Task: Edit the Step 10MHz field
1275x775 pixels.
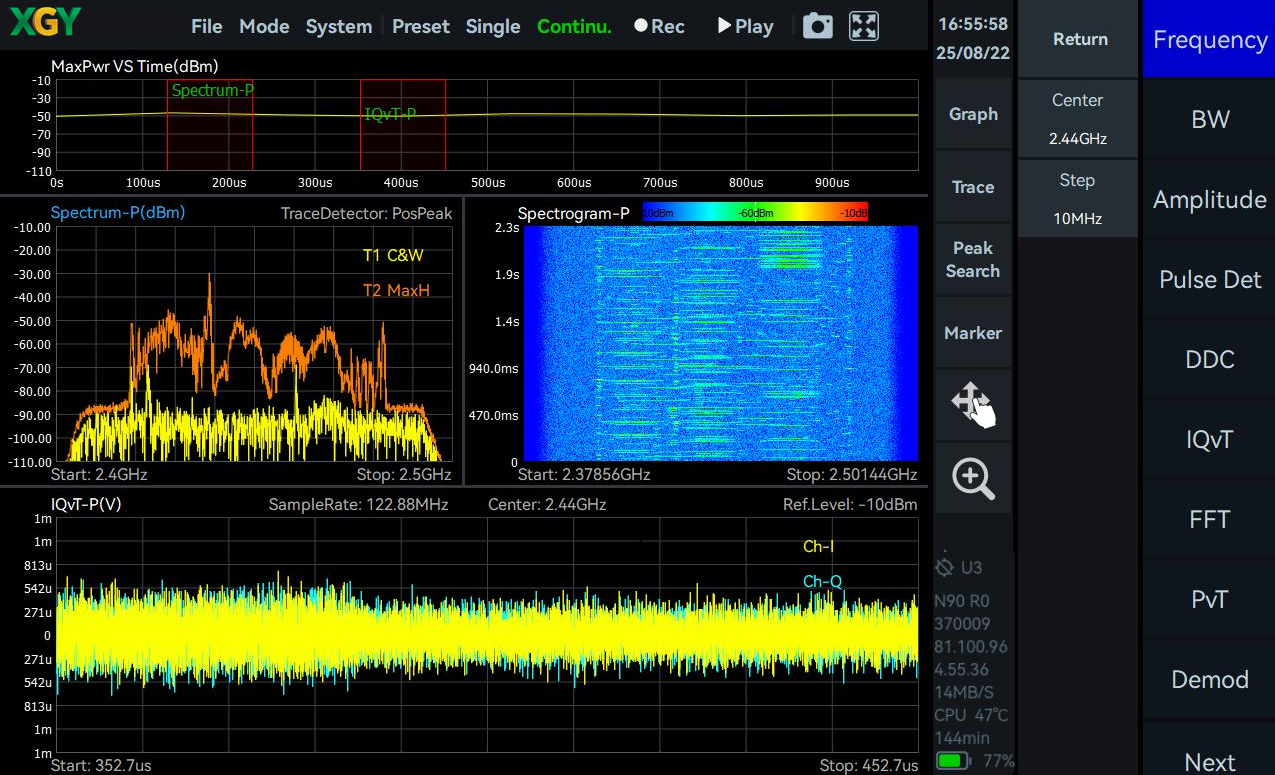Action: 1078,199
